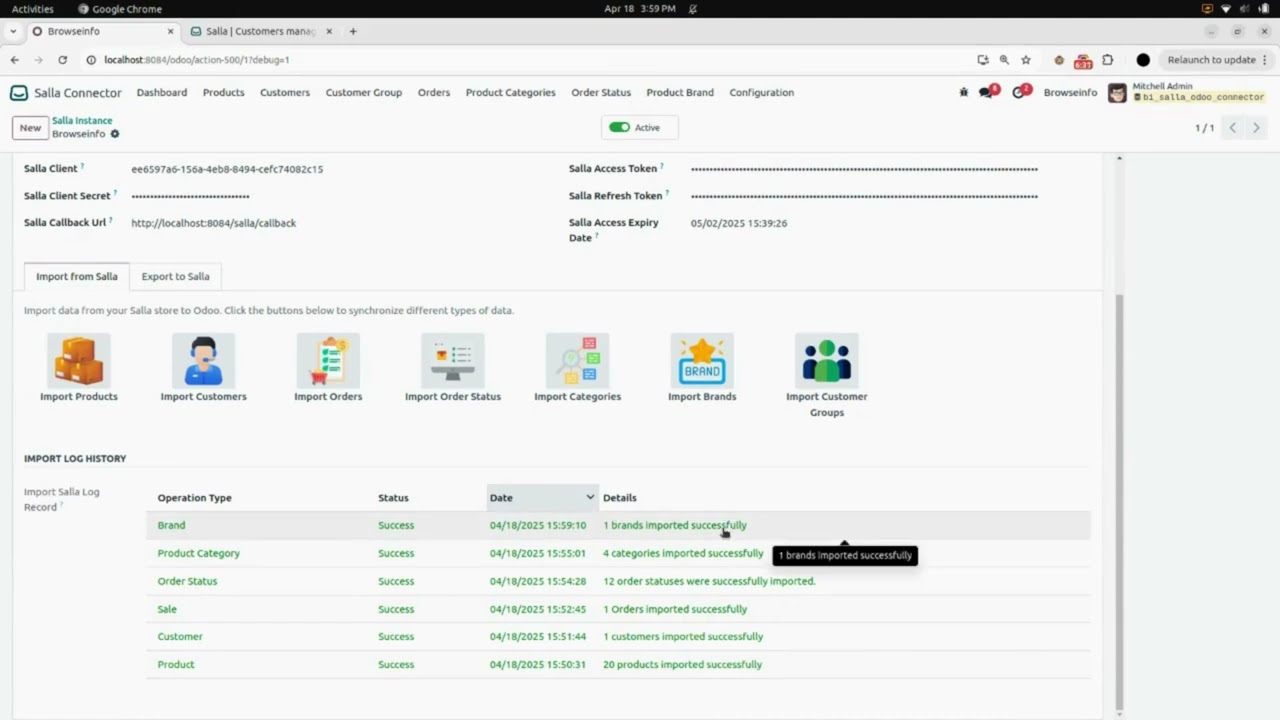This screenshot has width=1280, height=720.
Task: Click the Import Orders clipboard icon
Action: [328, 360]
